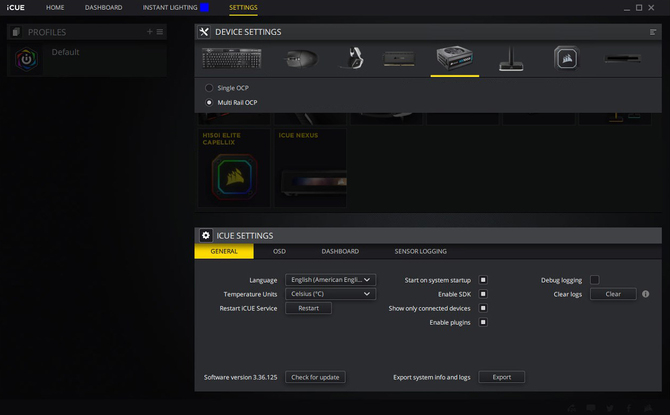
Task: Click the Default profile colorful power icon
Action: coord(26,59)
